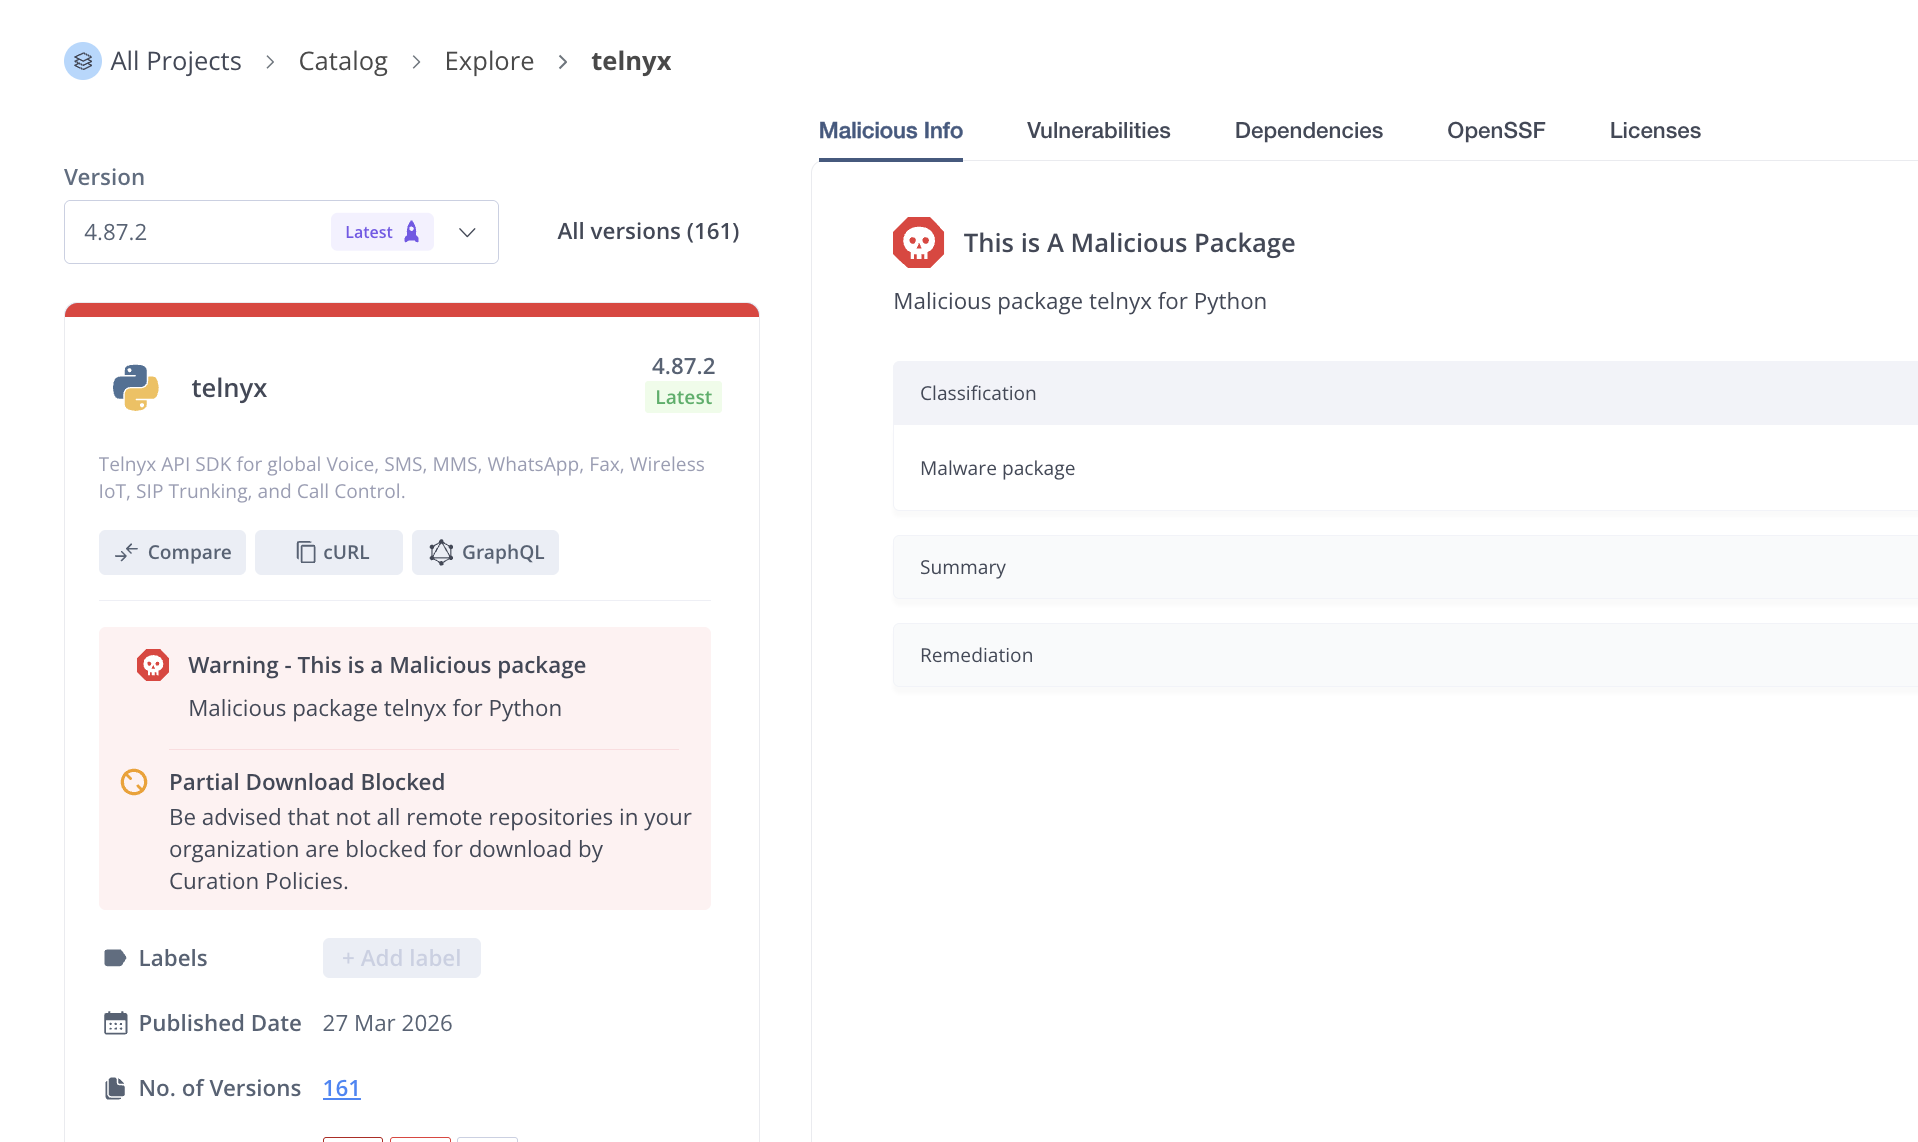Click the skull icon in the warning box
Viewport: 1918px width, 1142px height.
point(153,665)
